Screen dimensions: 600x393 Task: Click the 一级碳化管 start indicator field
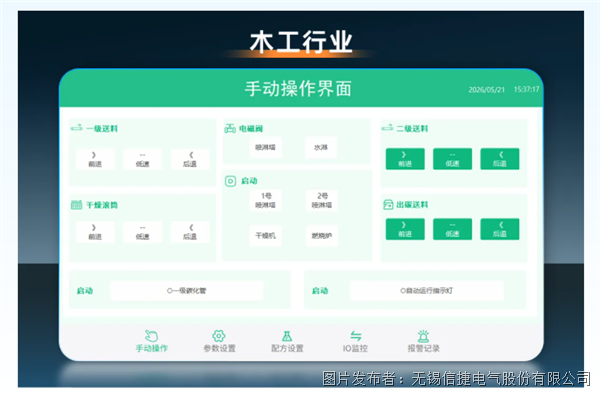click(187, 290)
